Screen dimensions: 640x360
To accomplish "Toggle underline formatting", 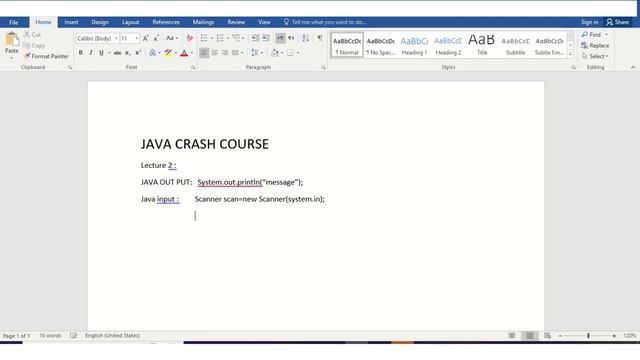I will click(x=101, y=53).
